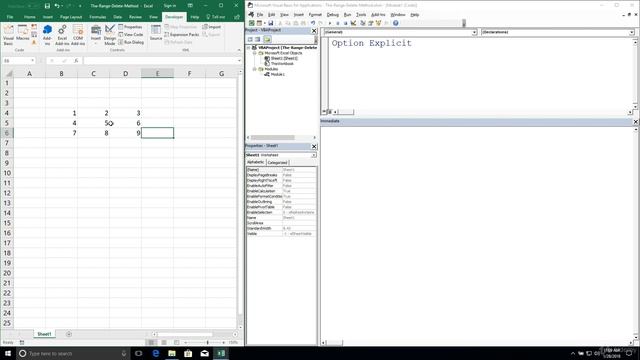The height and width of the screenshot is (360, 640).
Task: Select the Sheet1 tab
Action: click(44, 334)
